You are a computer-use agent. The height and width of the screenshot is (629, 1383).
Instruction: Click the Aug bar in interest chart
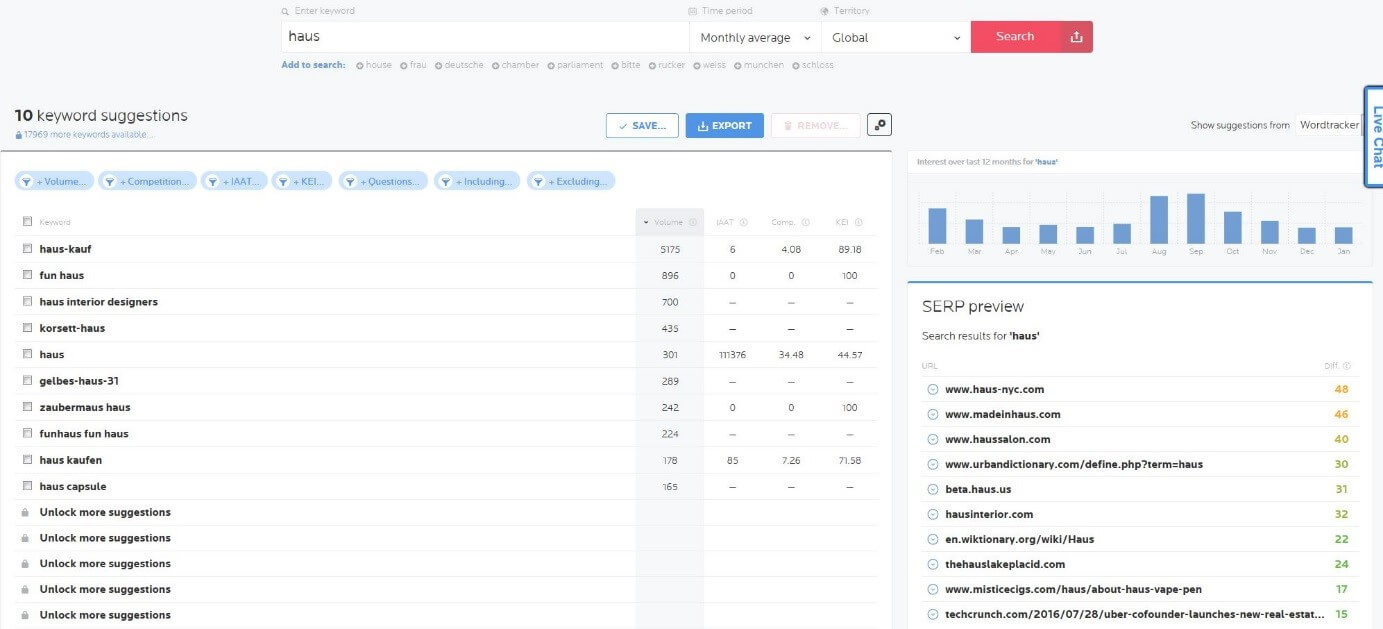(1159, 220)
